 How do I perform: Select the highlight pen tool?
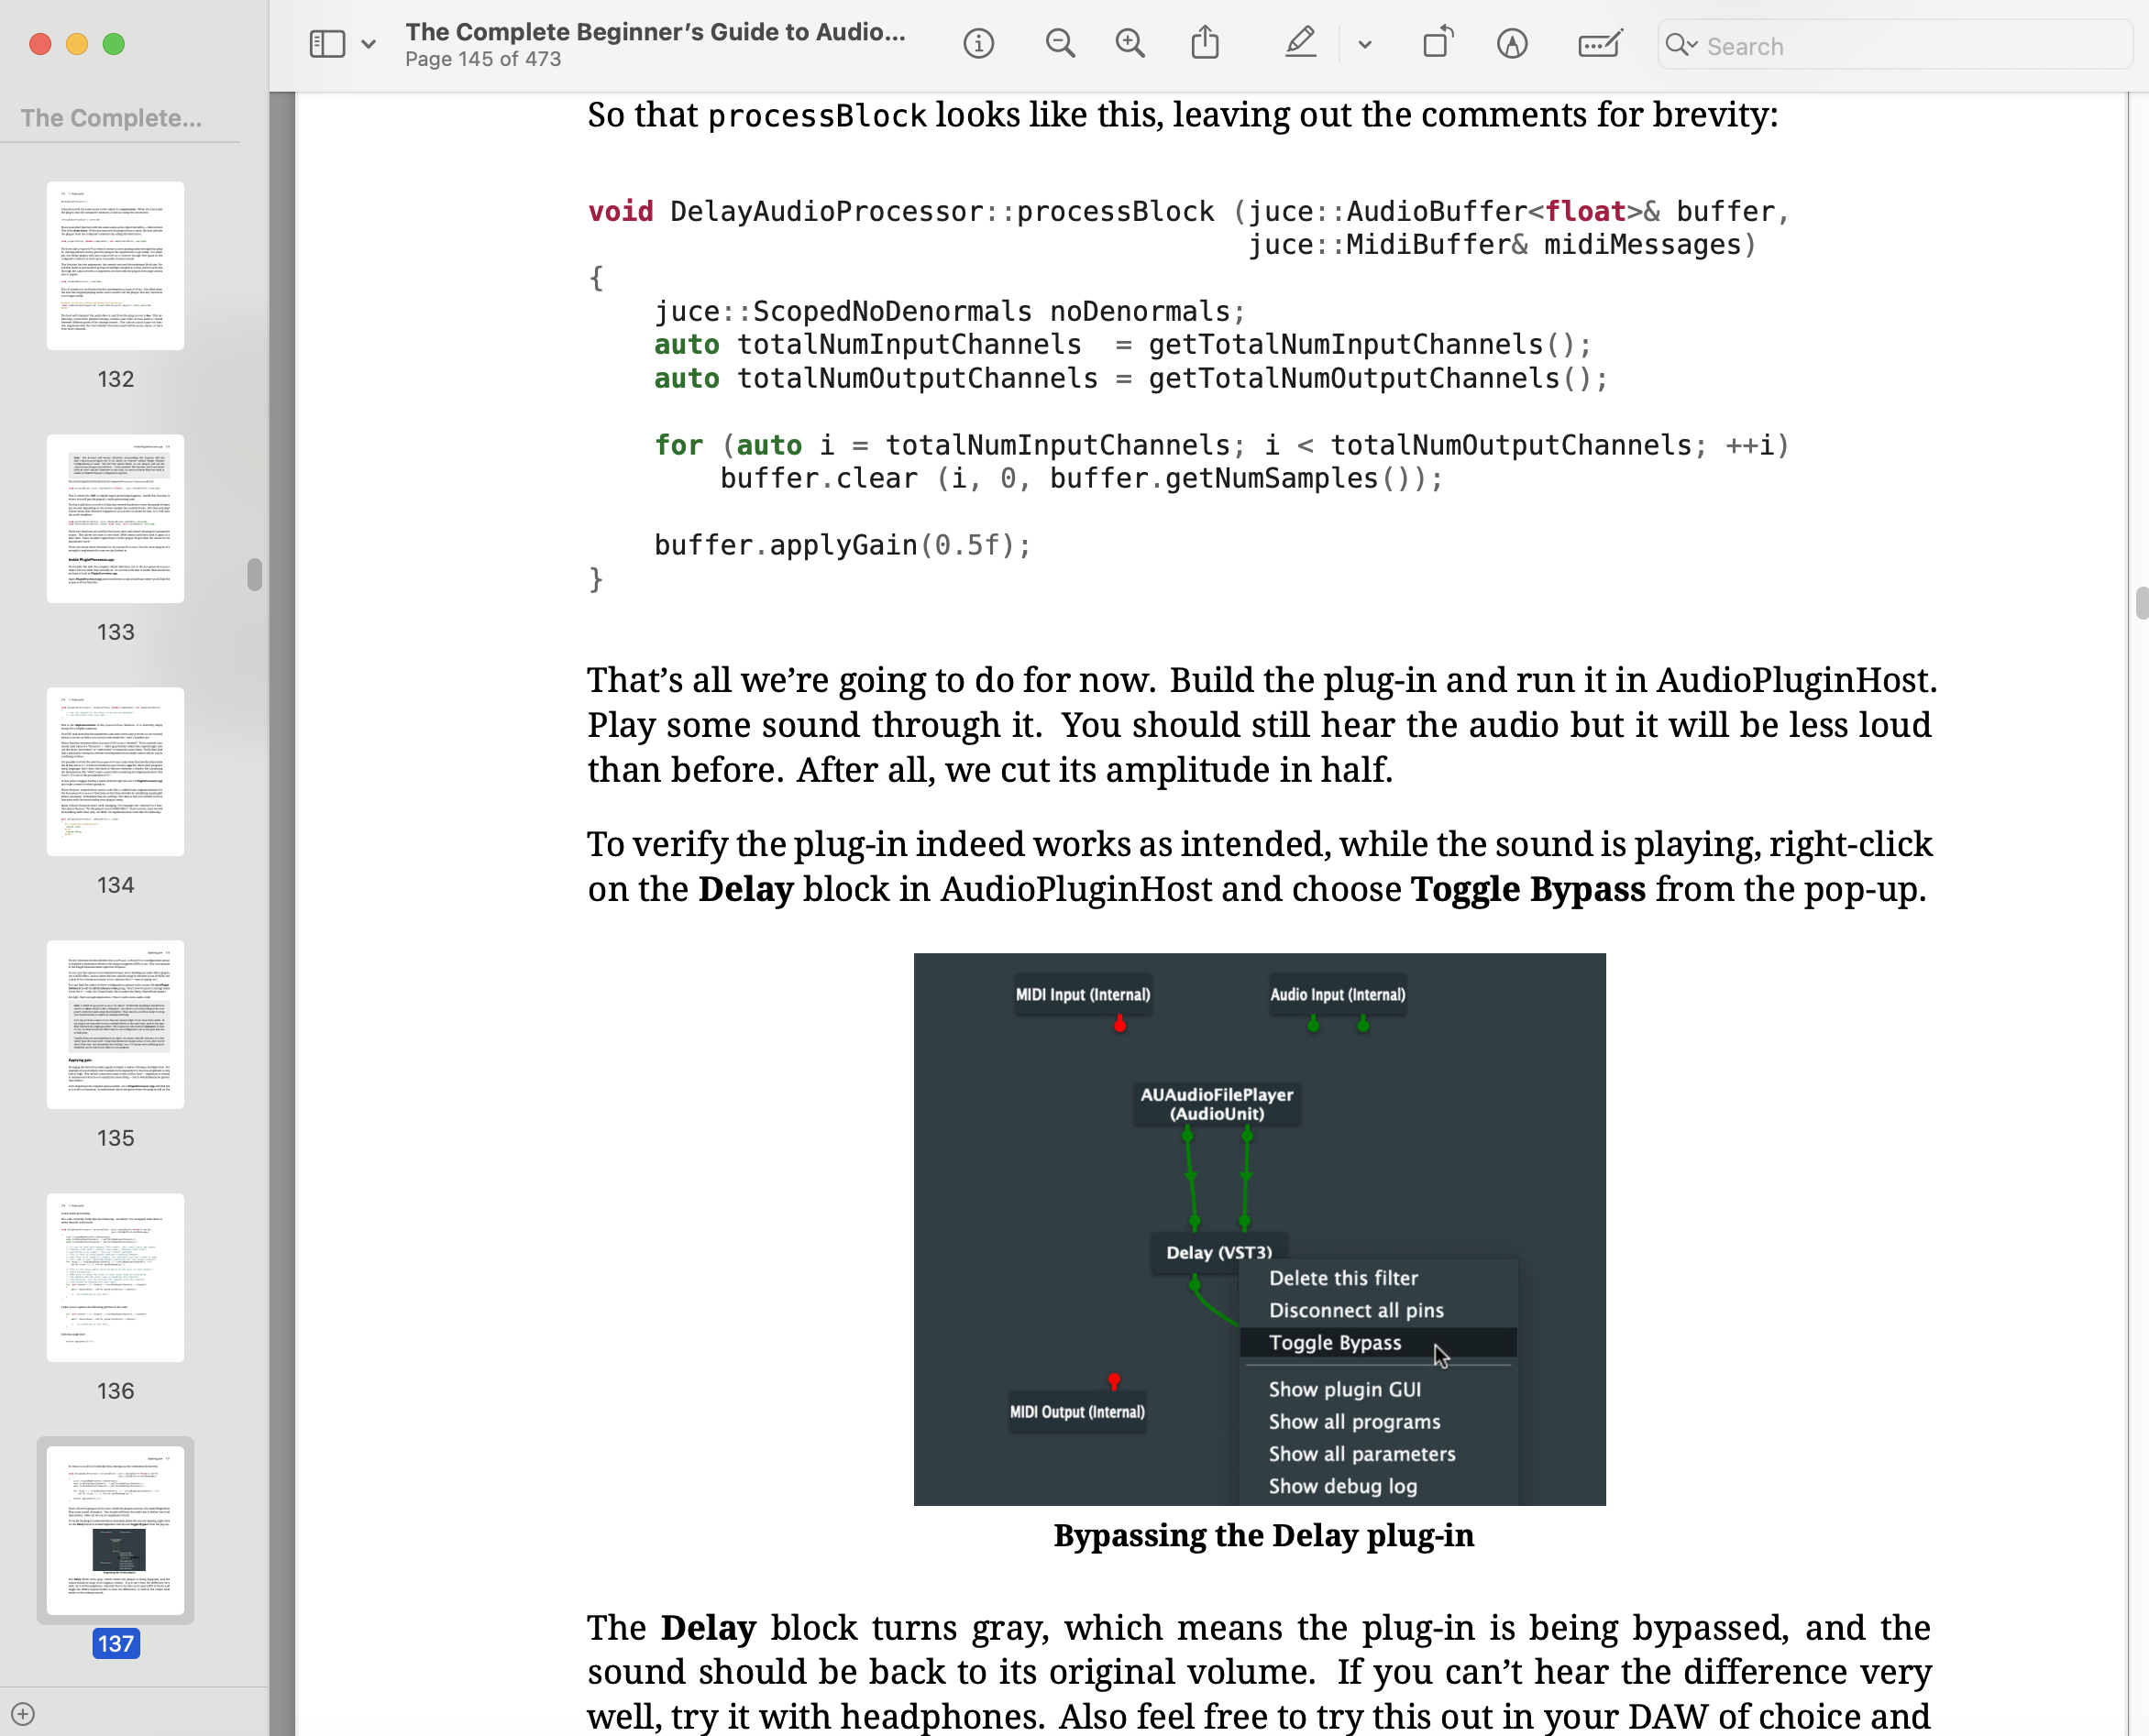pyautogui.click(x=1300, y=43)
